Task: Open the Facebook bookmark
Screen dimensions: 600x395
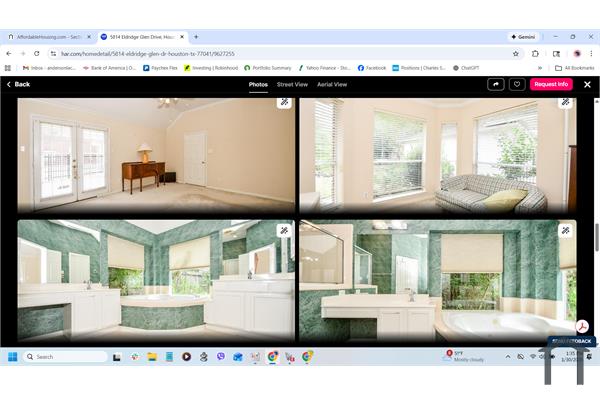Action: coord(372,68)
